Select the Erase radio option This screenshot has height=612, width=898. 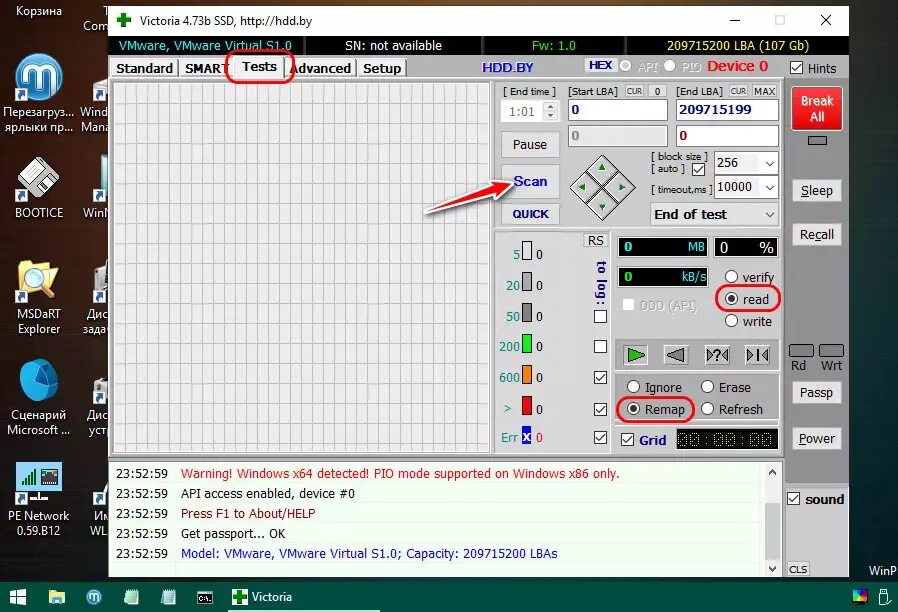coord(707,387)
